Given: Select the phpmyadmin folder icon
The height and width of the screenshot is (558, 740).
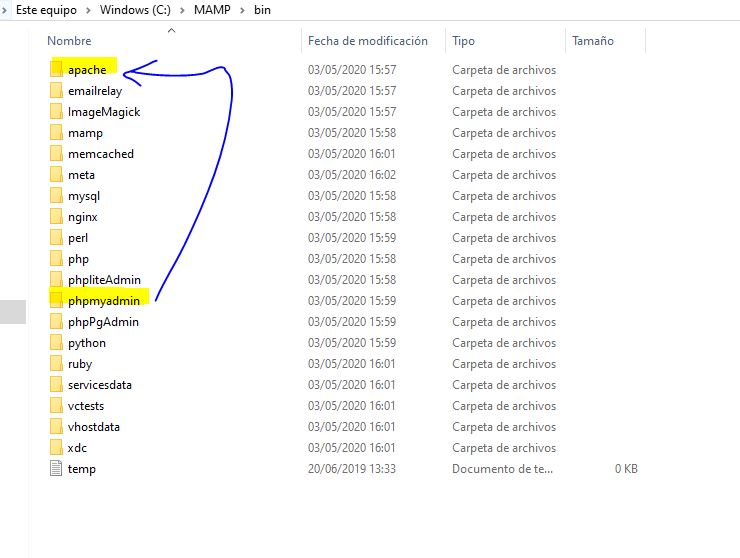Looking at the screenshot, I should tap(56, 301).
